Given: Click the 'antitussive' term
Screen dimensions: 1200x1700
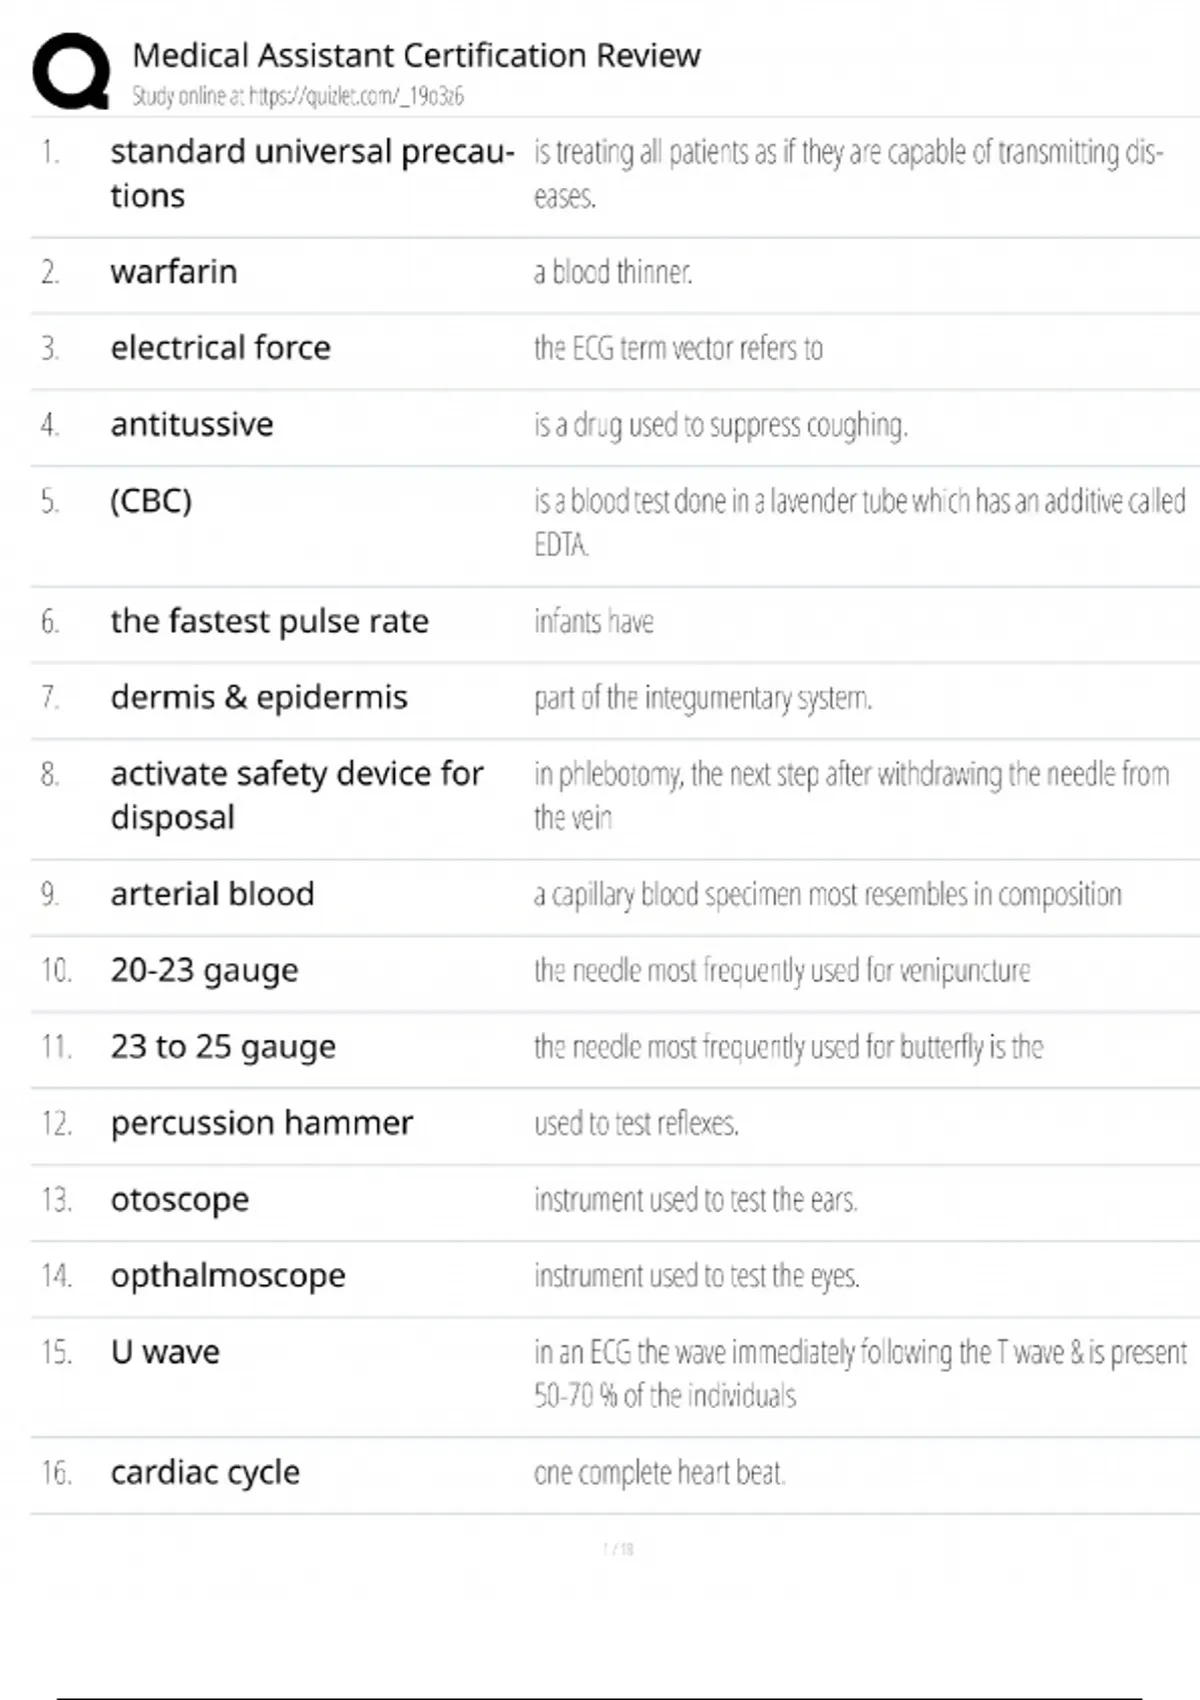Looking at the screenshot, I should pyautogui.click(x=192, y=425).
